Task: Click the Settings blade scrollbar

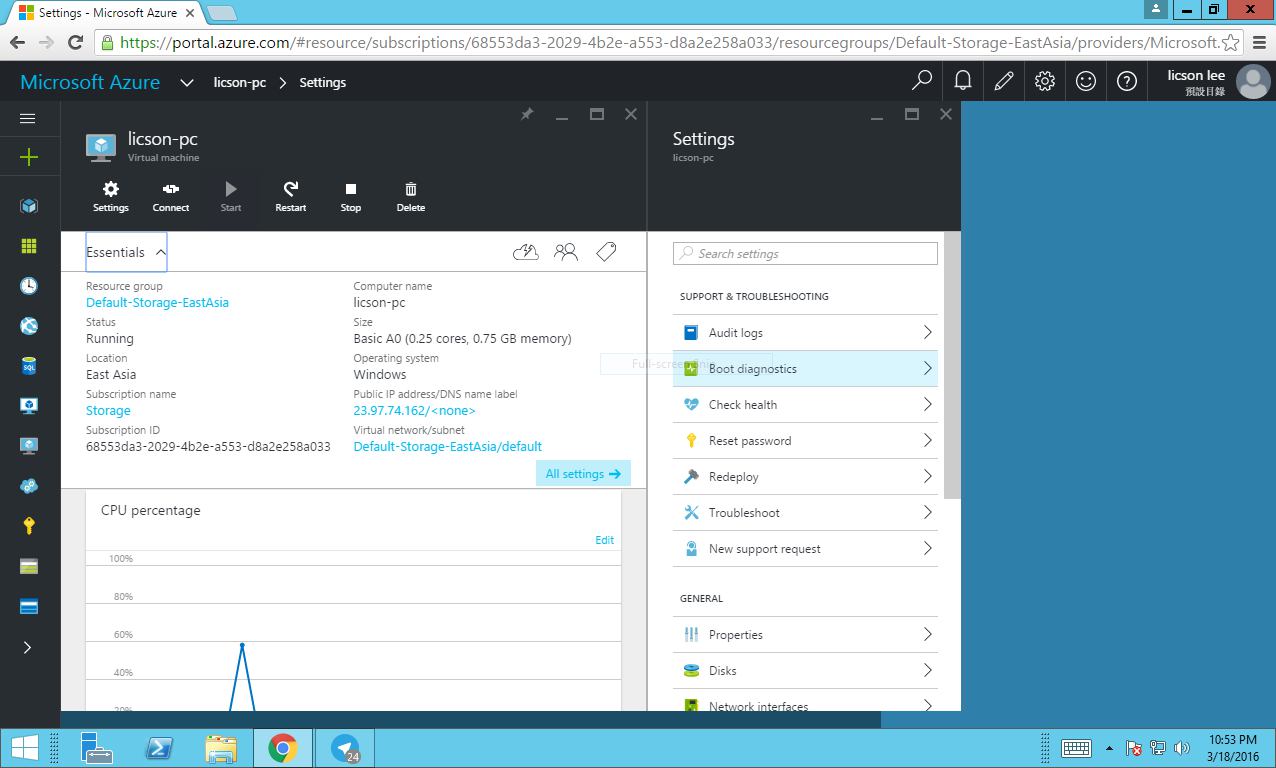Action: pos(952,365)
